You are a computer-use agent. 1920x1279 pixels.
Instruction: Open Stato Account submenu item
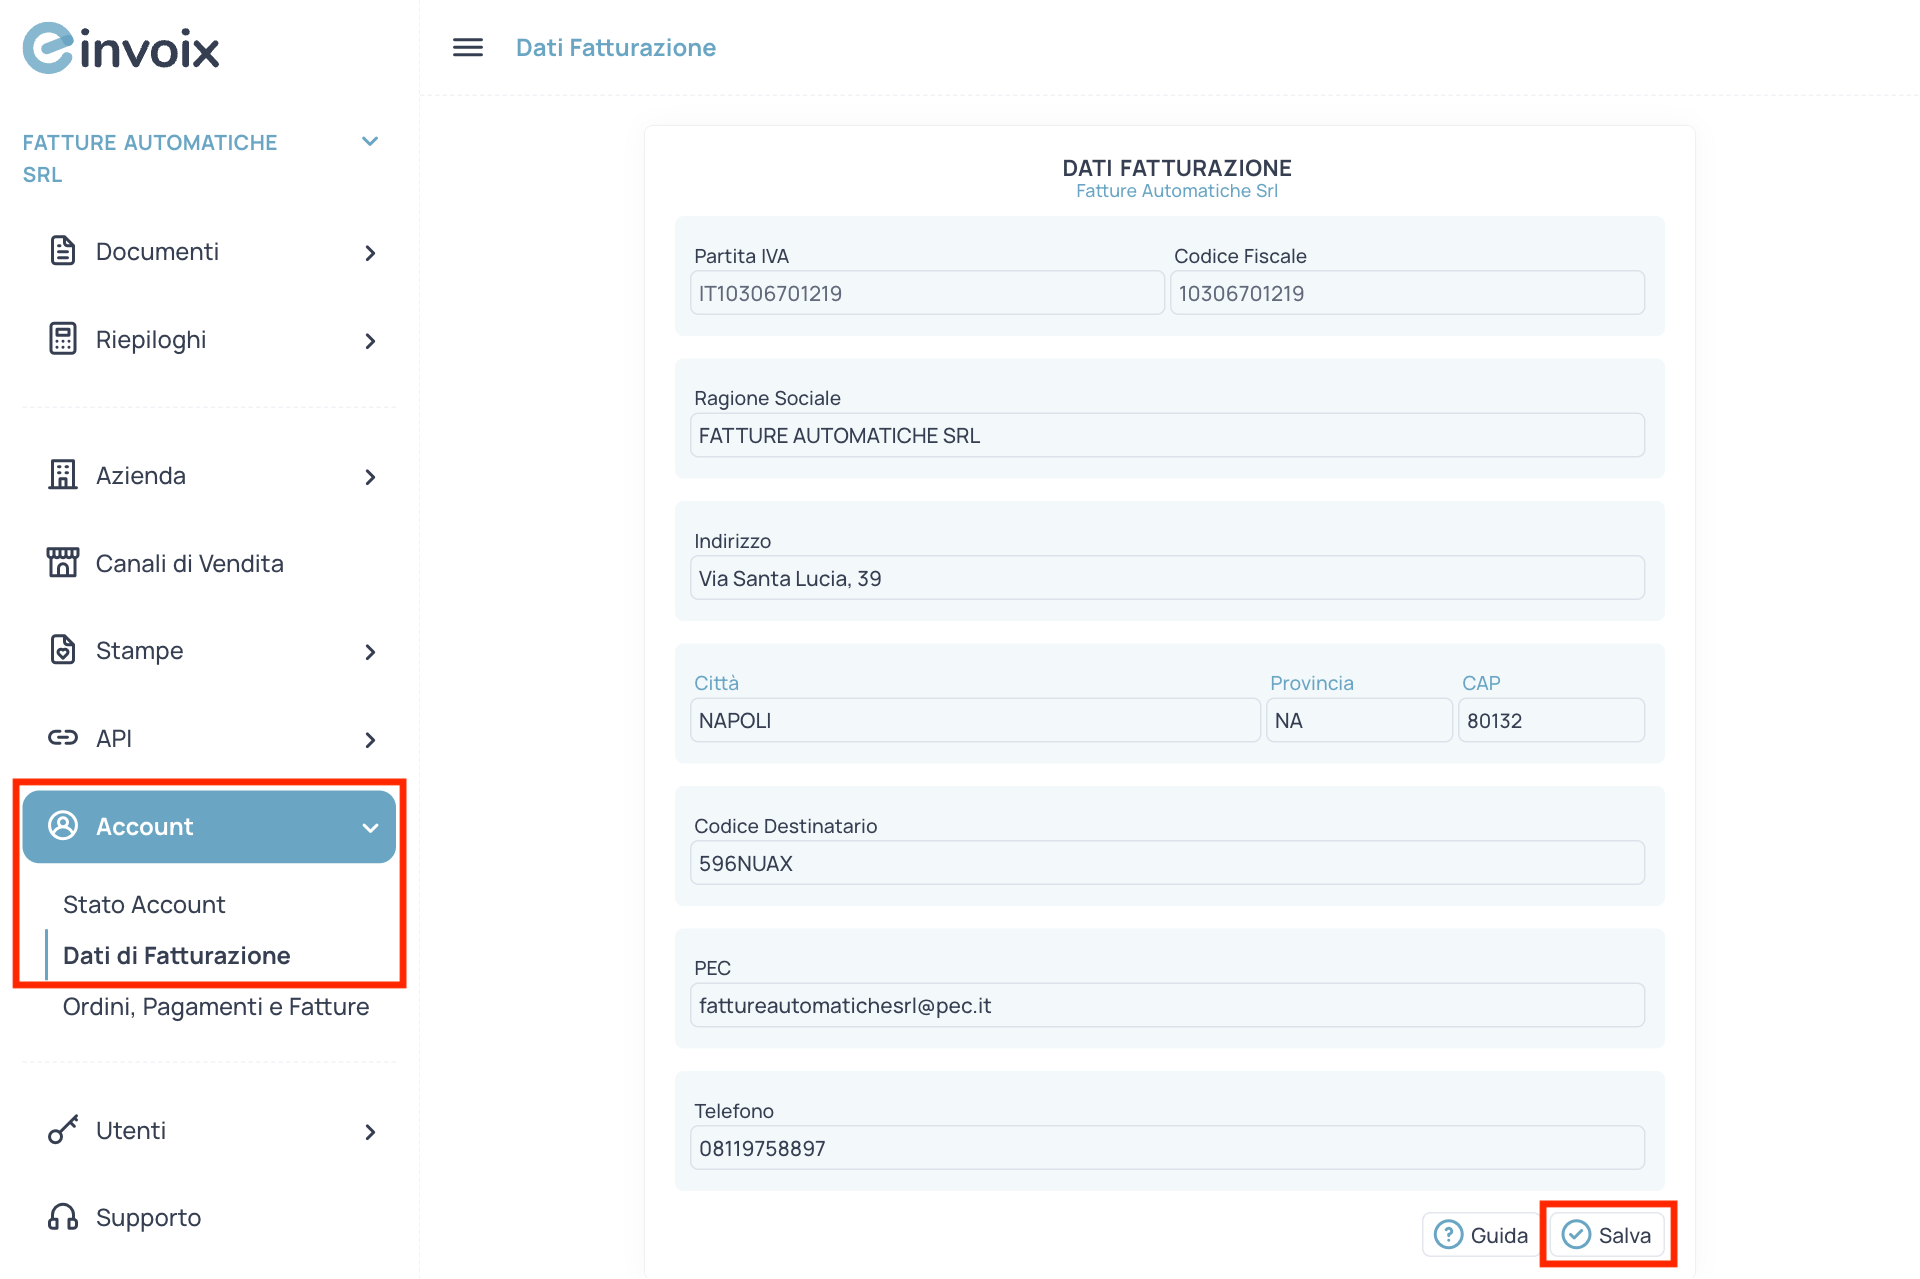tap(144, 904)
